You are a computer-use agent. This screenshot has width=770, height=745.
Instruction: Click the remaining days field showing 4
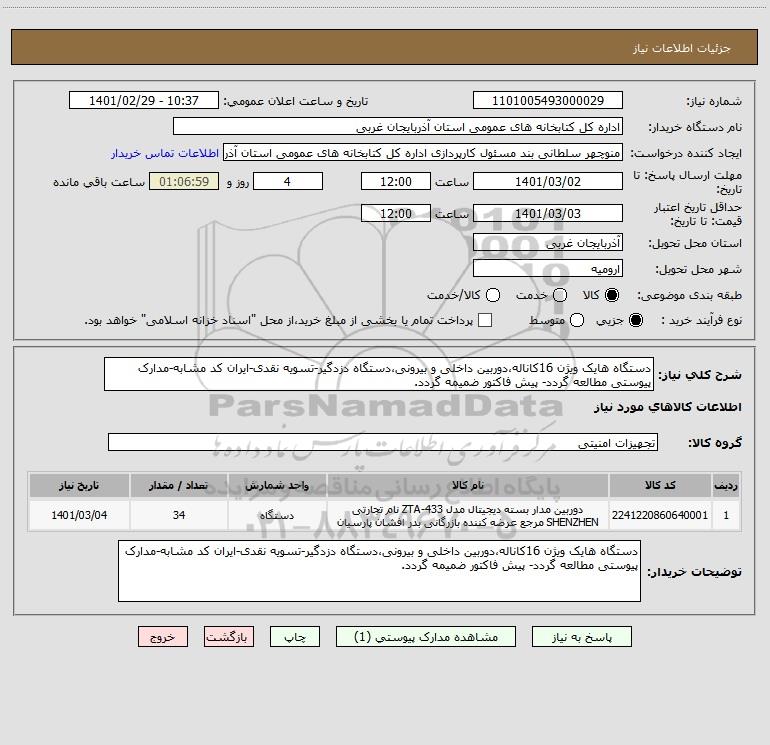(x=288, y=181)
